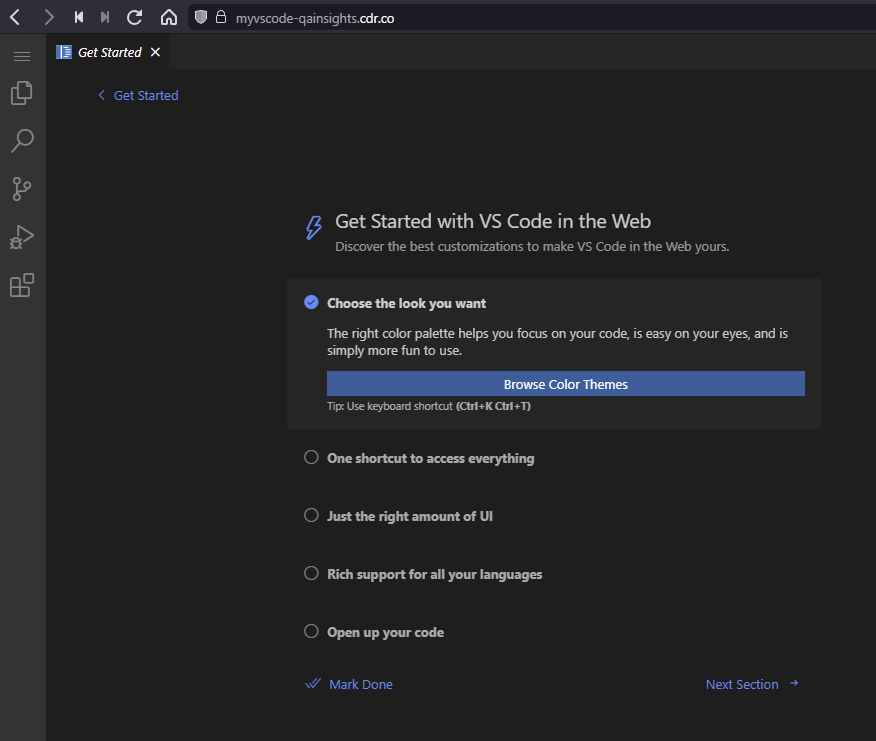This screenshot has height=741, width=876.
Task: Click the Next Section link
Action: (x=742, y=683)
